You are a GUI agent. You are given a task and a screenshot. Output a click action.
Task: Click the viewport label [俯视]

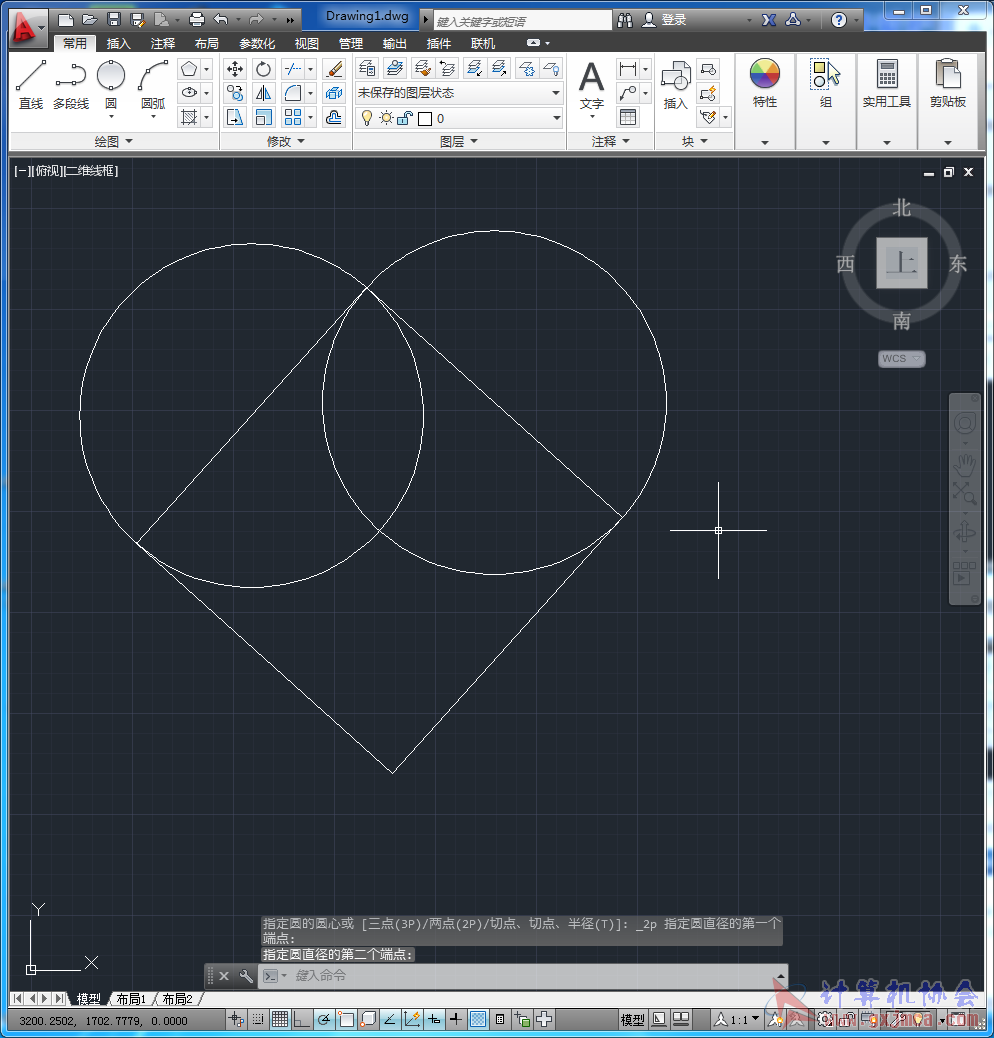click(x=47, y=171)
